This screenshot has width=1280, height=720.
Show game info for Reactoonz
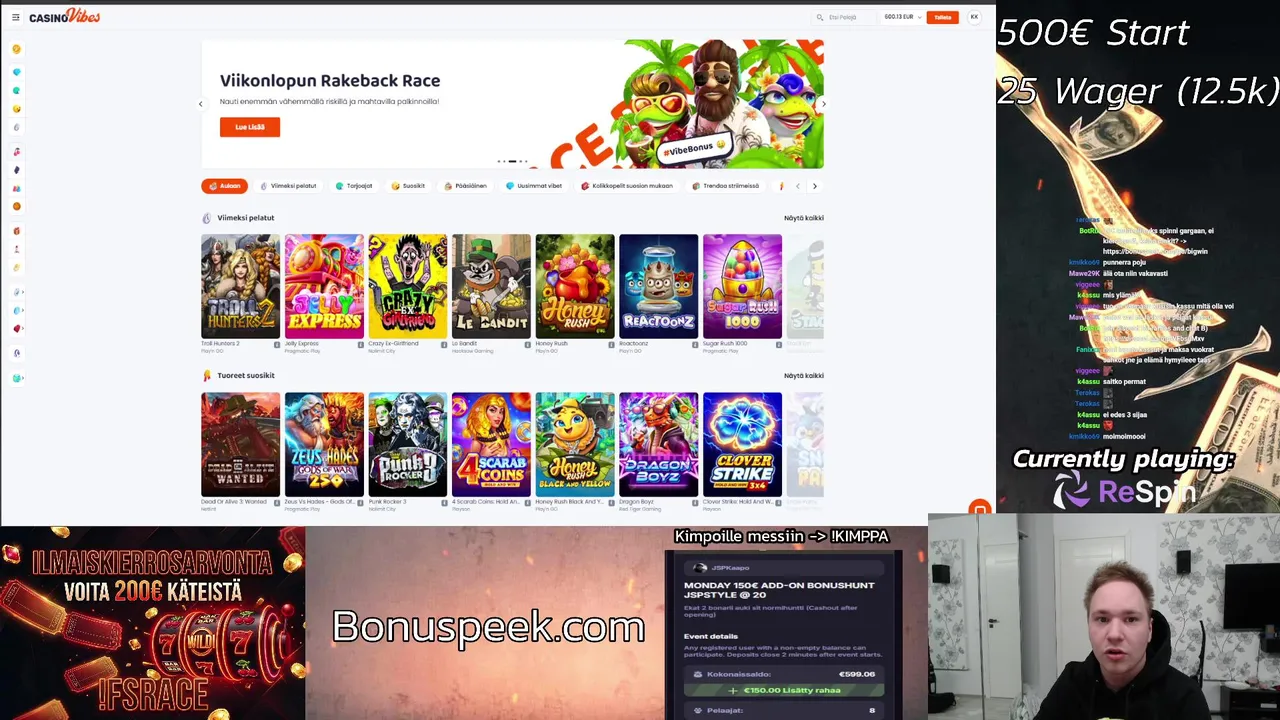click(x=695, y=345)
